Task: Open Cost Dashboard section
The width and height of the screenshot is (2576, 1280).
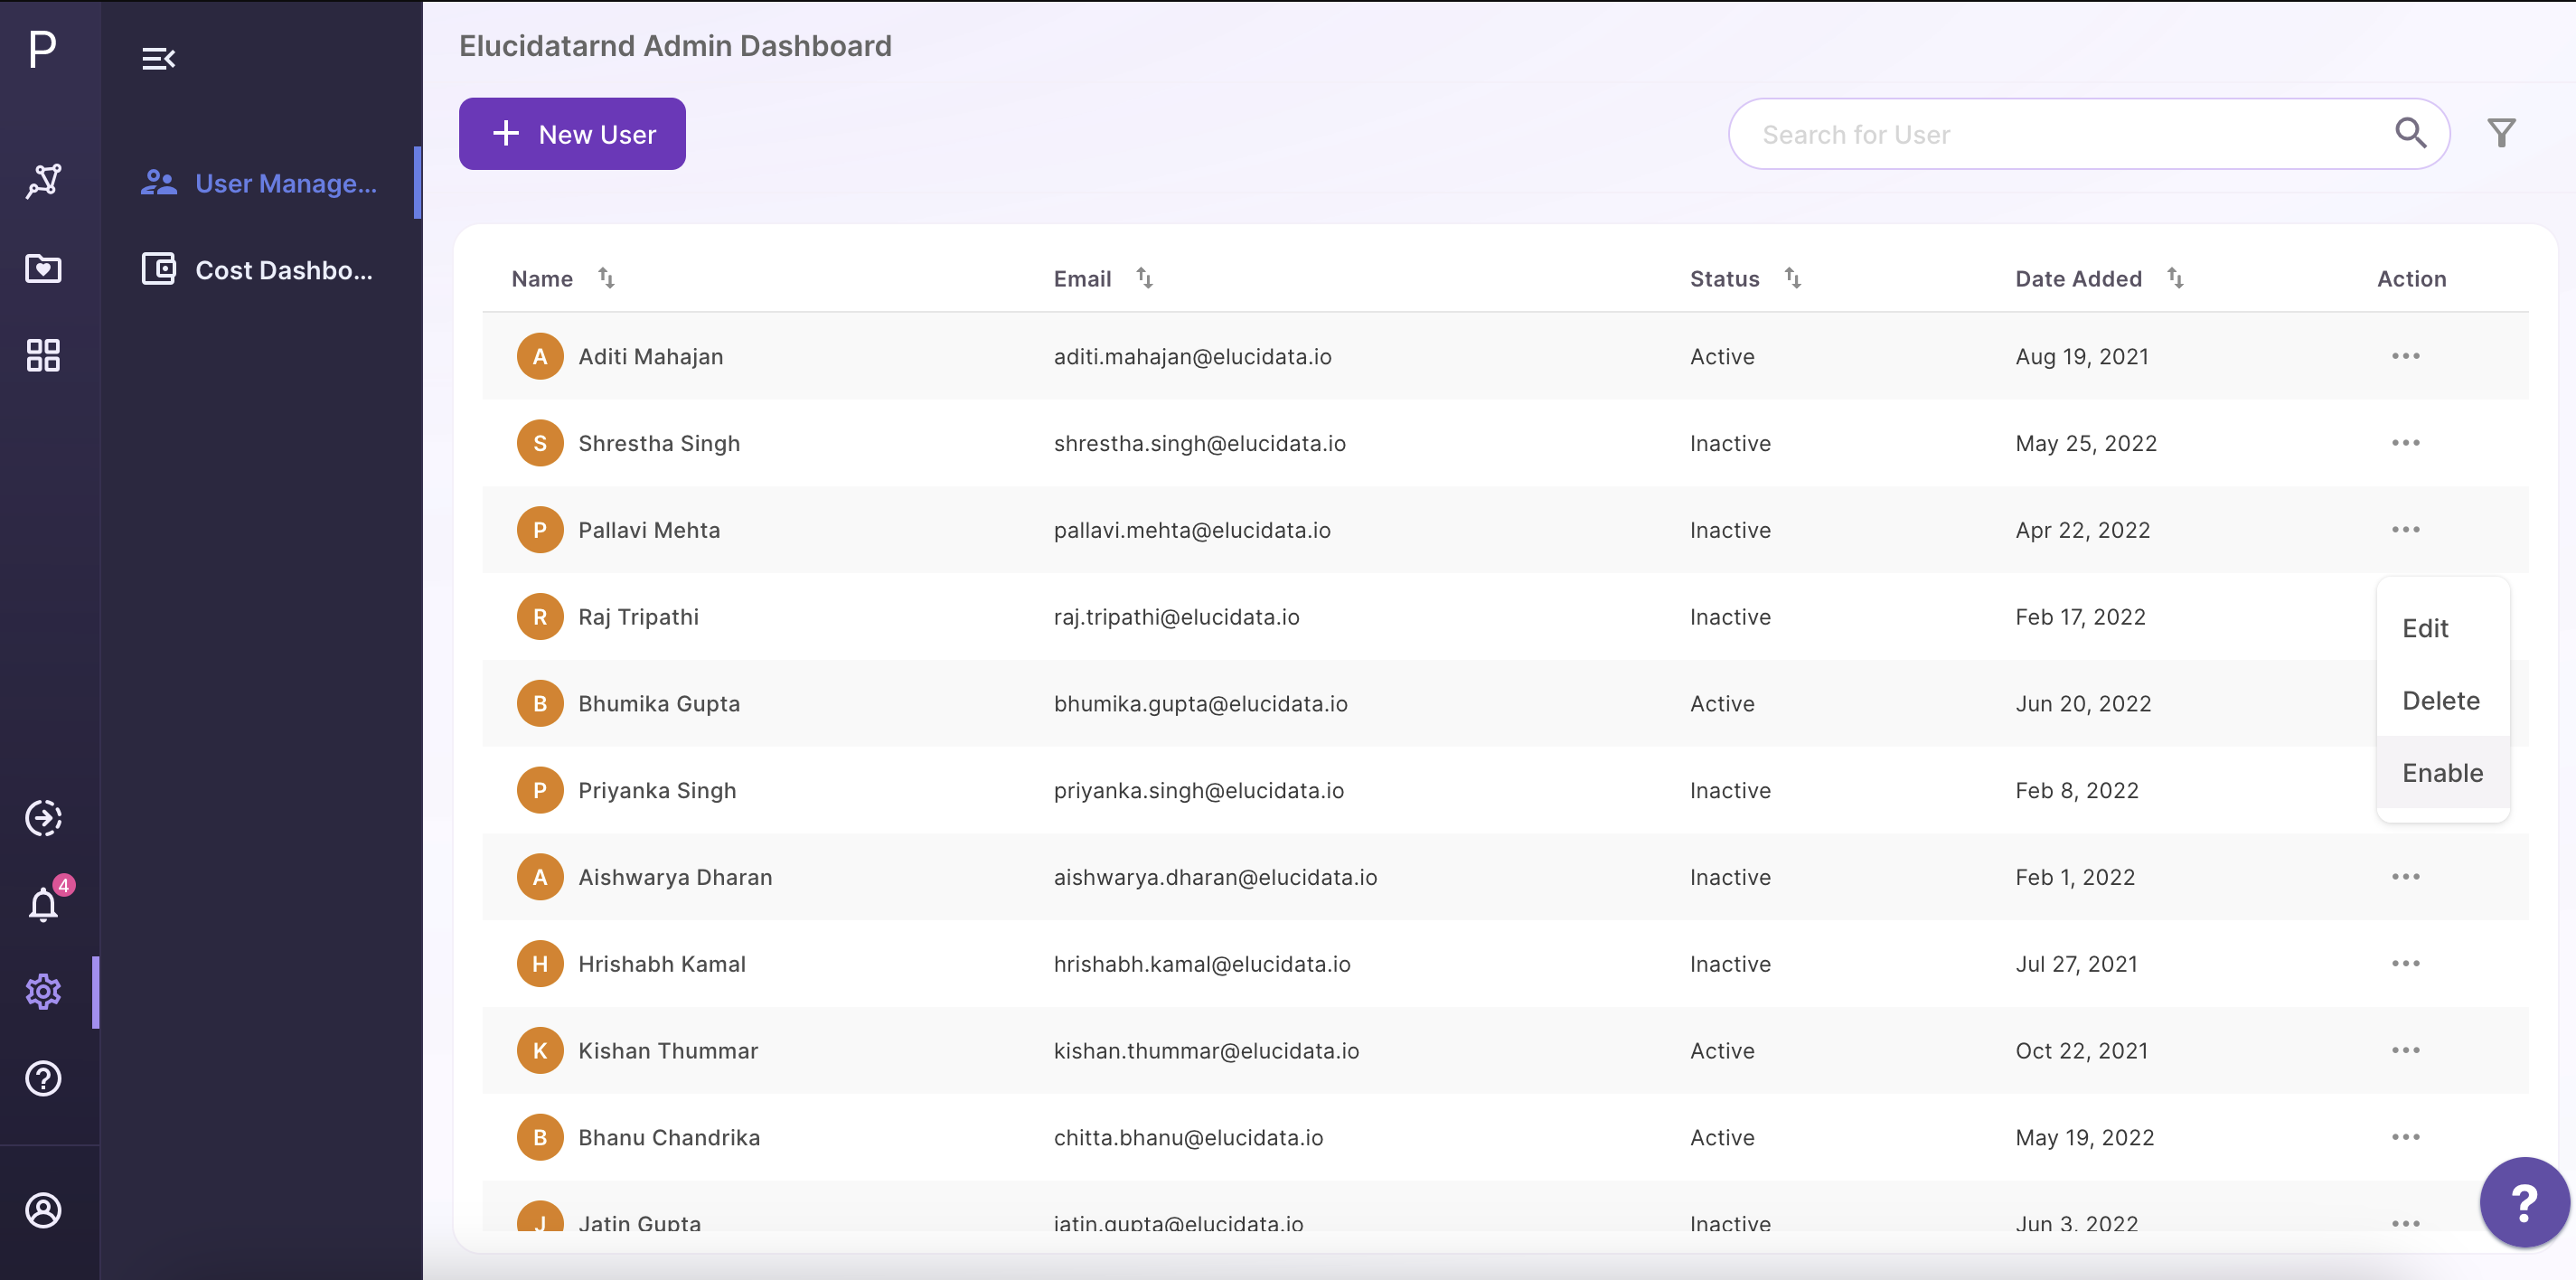Action: 260,270
